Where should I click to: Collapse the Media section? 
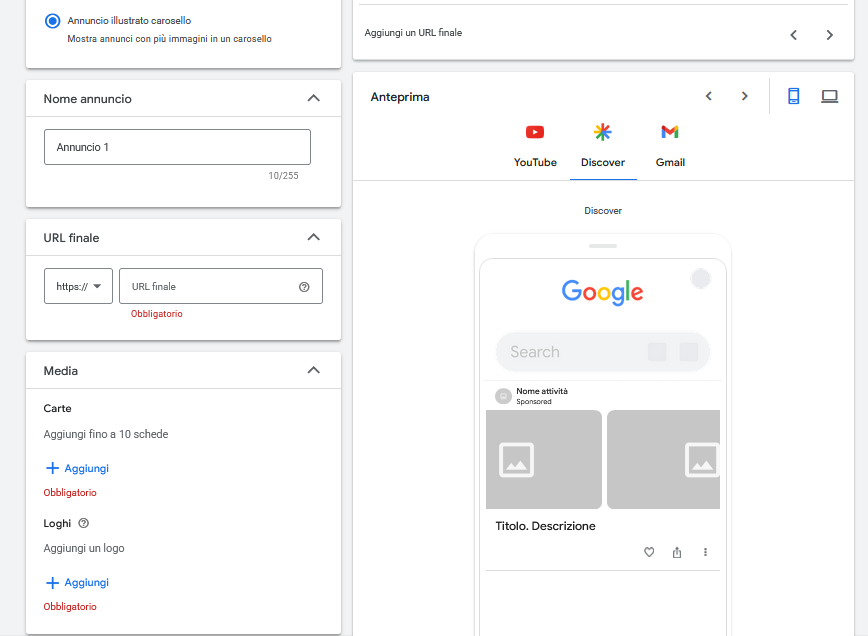tap(313, 370)
